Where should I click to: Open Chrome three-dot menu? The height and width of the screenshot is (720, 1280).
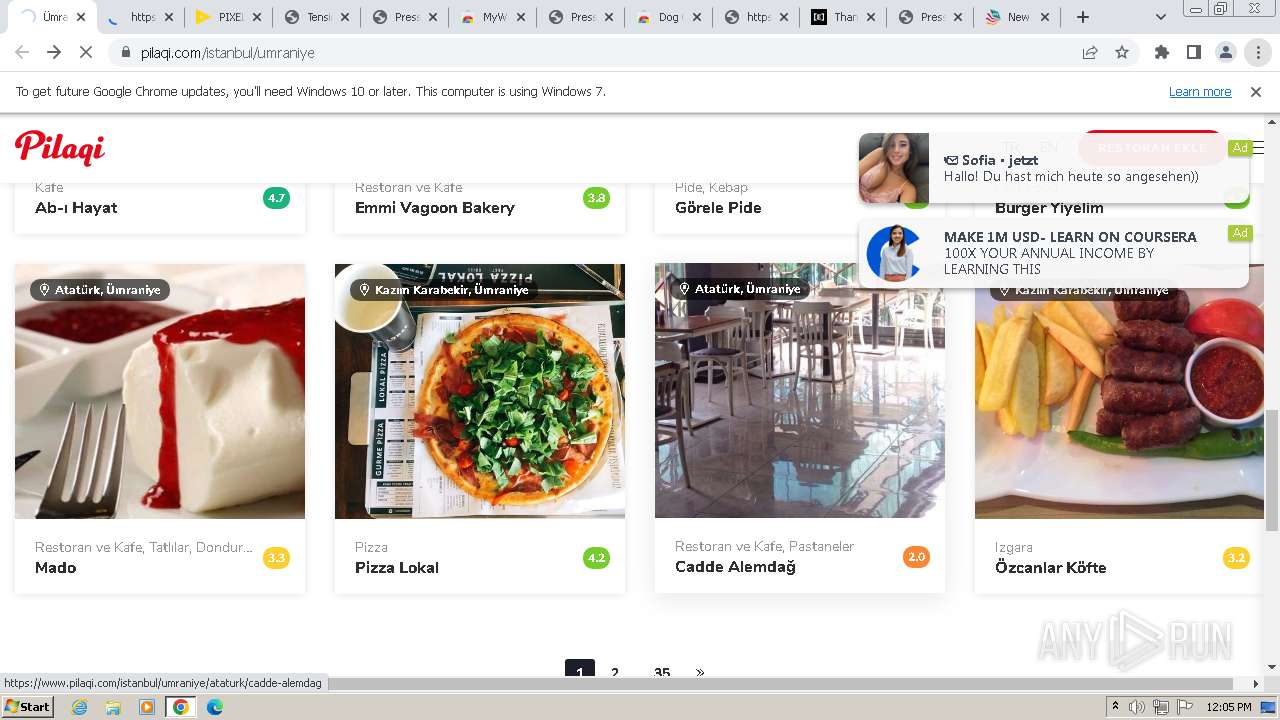pos(1258,52)
